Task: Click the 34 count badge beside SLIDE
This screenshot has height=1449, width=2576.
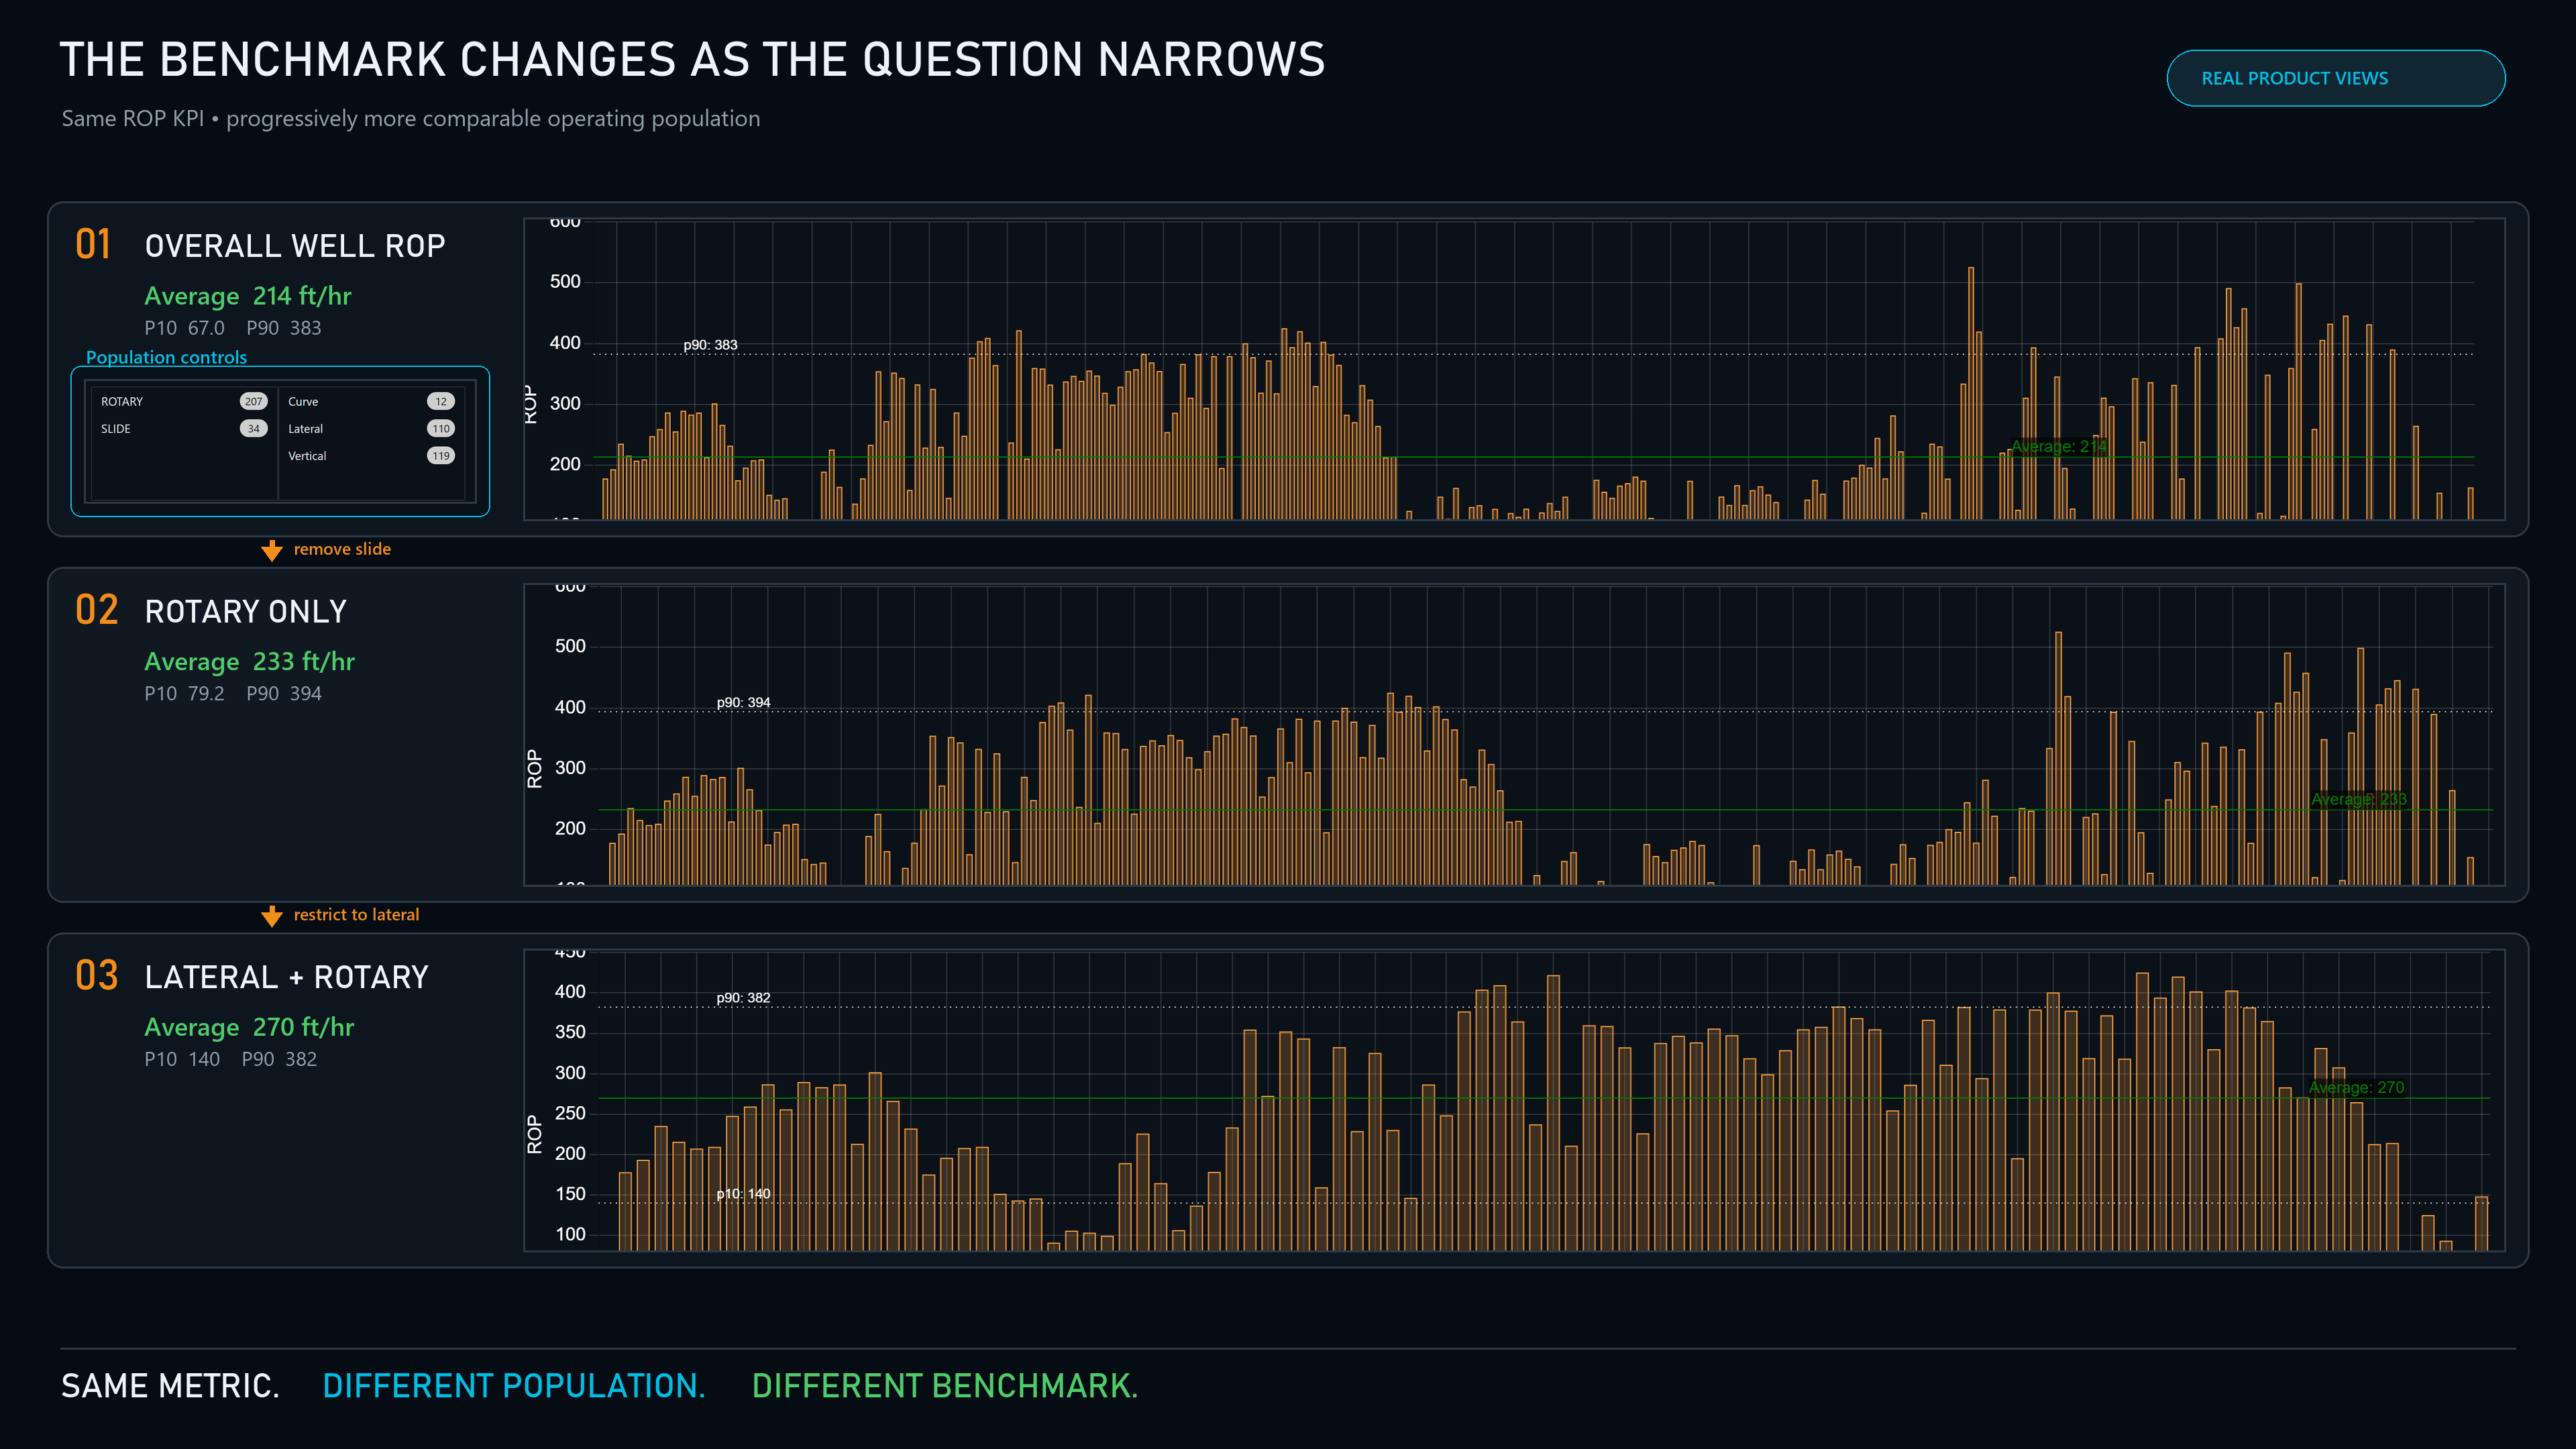Action: [254, 429]
